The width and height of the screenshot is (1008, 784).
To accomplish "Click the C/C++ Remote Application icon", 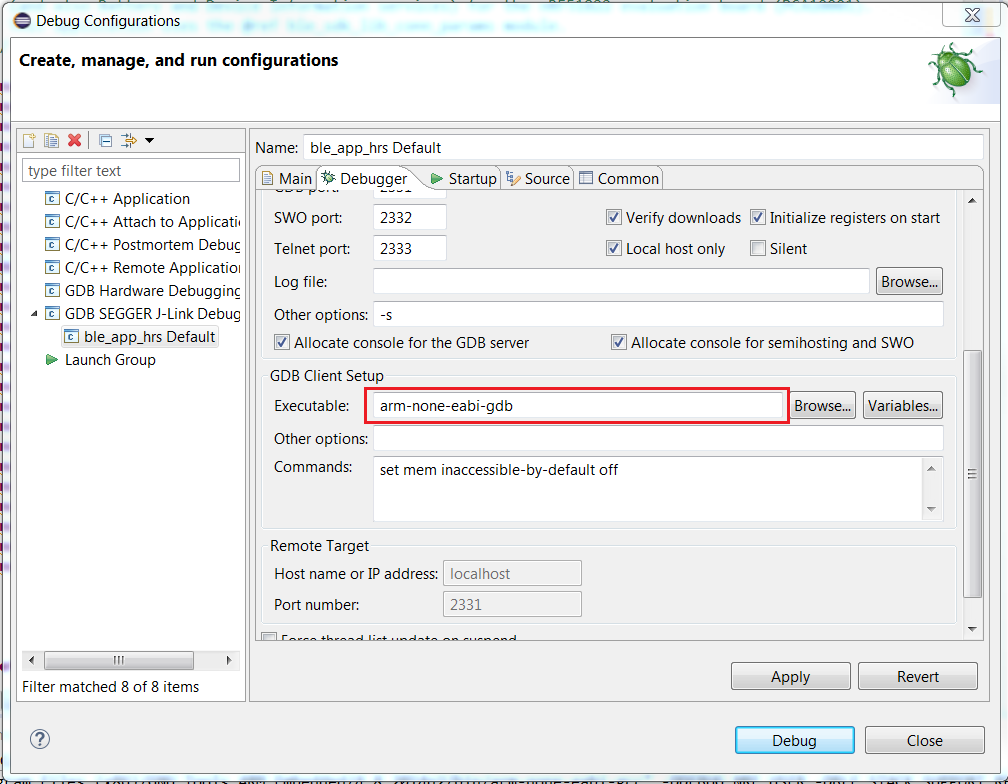I will tap(53, 267).
